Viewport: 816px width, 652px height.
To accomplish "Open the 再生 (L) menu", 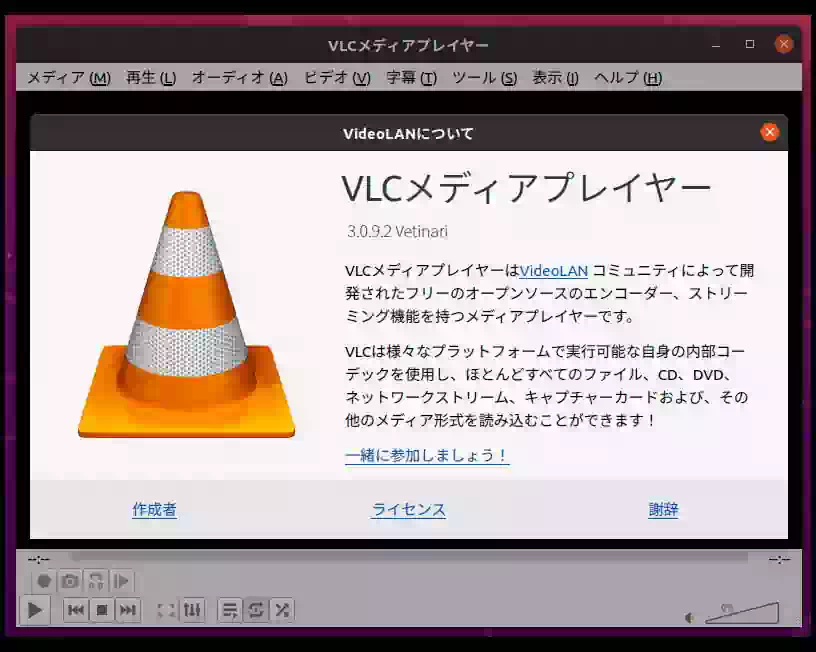I will click(x=151, y=78).
